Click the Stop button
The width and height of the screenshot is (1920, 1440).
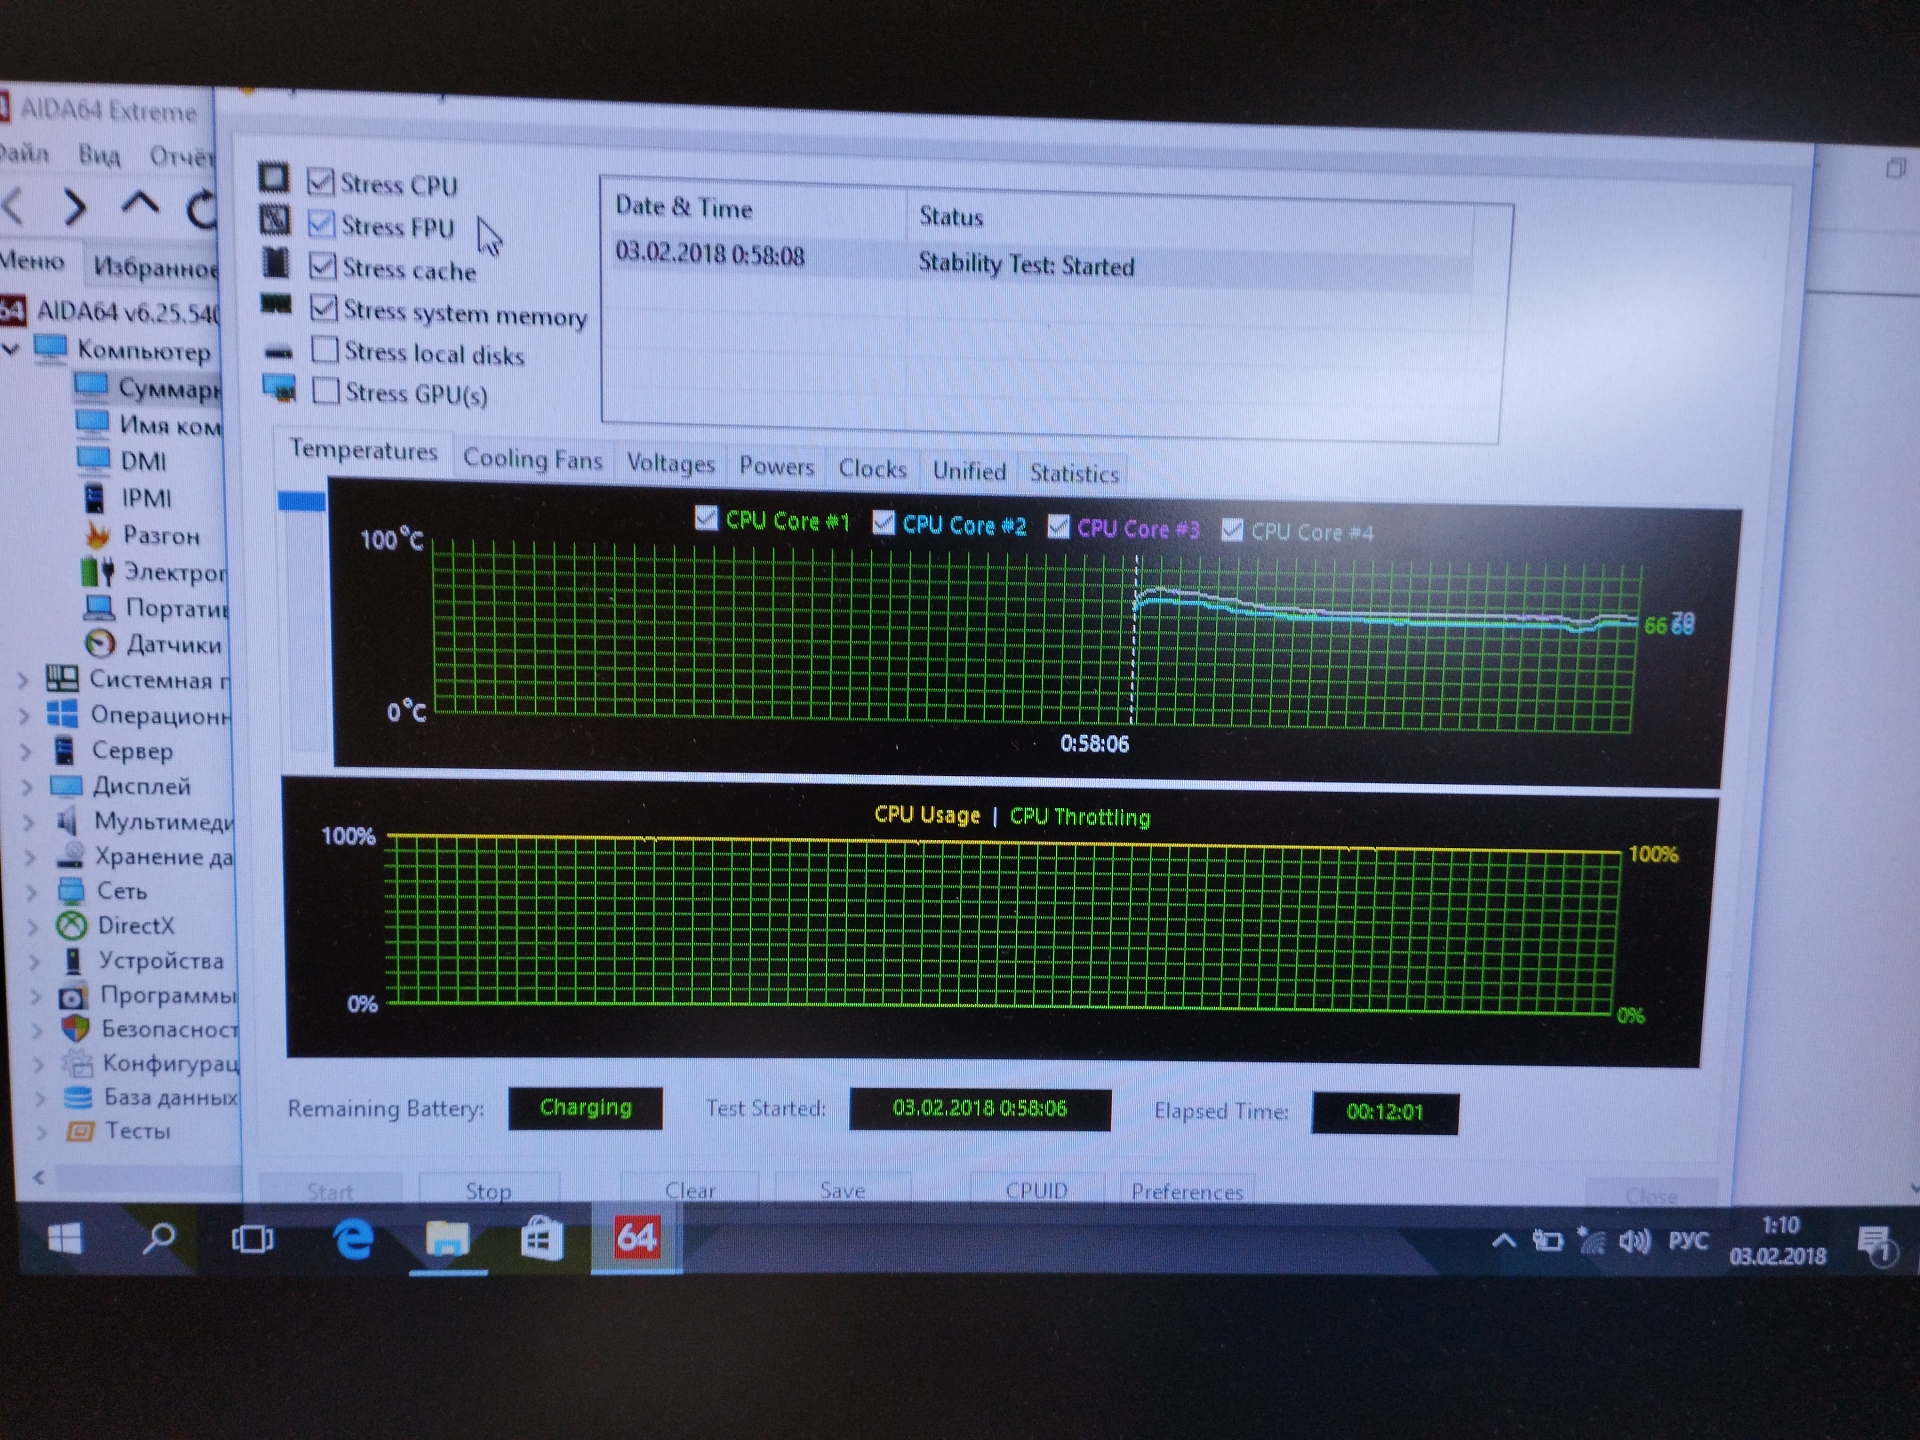tap(488, 1190)
